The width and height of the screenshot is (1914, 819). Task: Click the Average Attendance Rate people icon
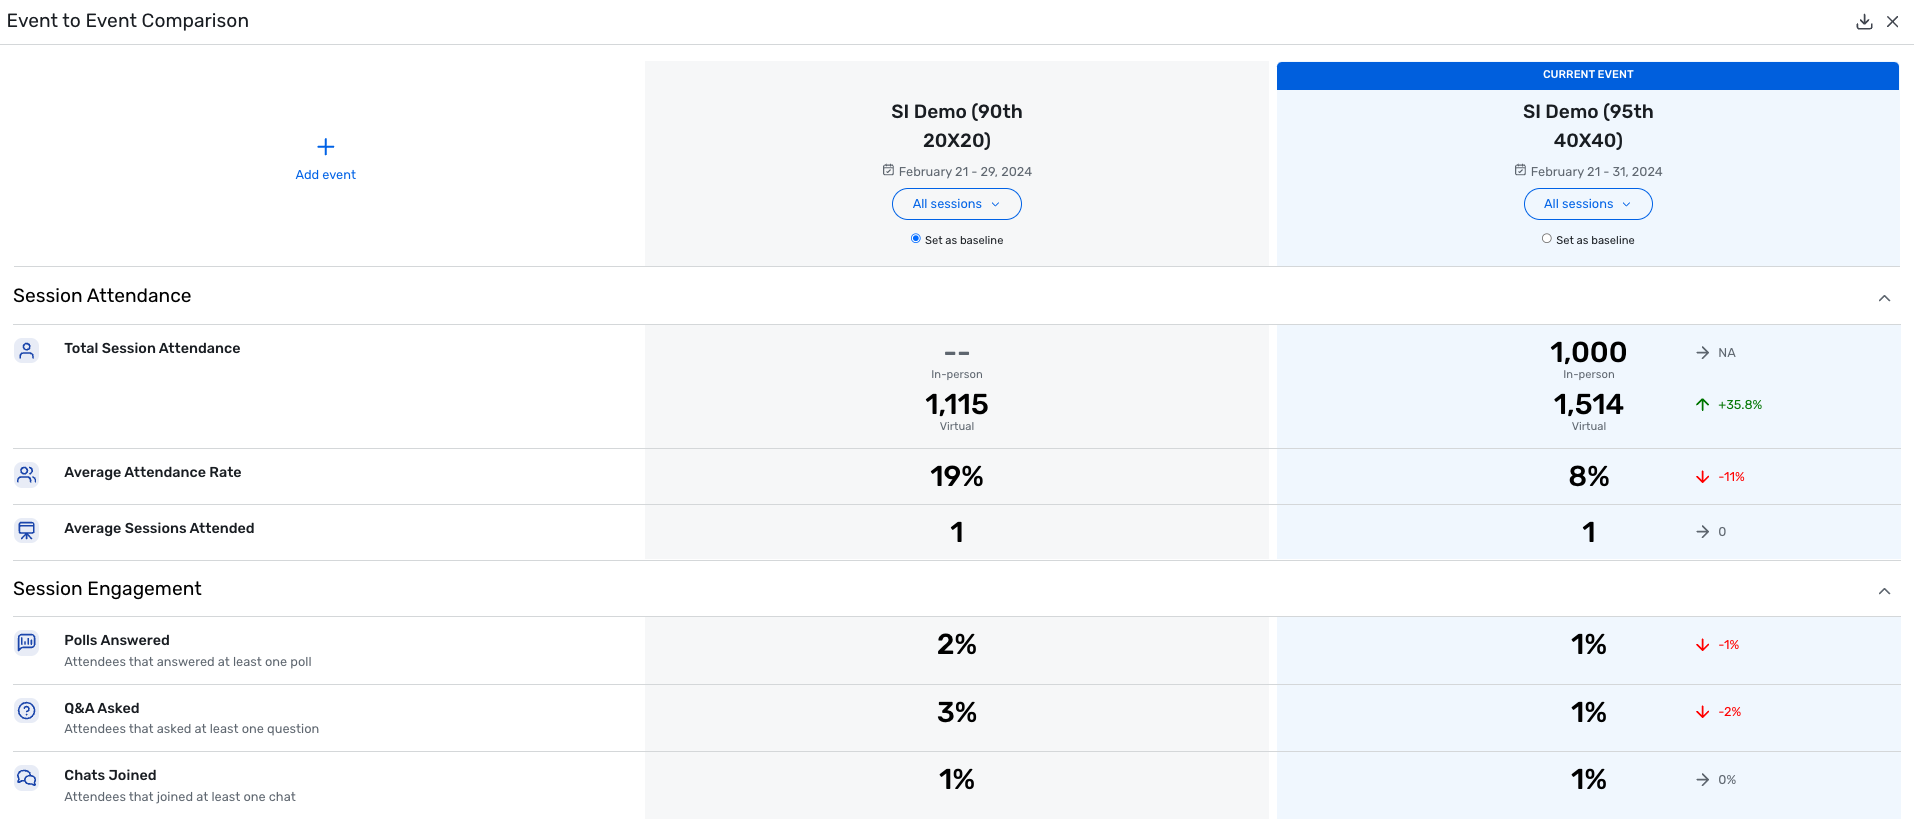[27, 474]
